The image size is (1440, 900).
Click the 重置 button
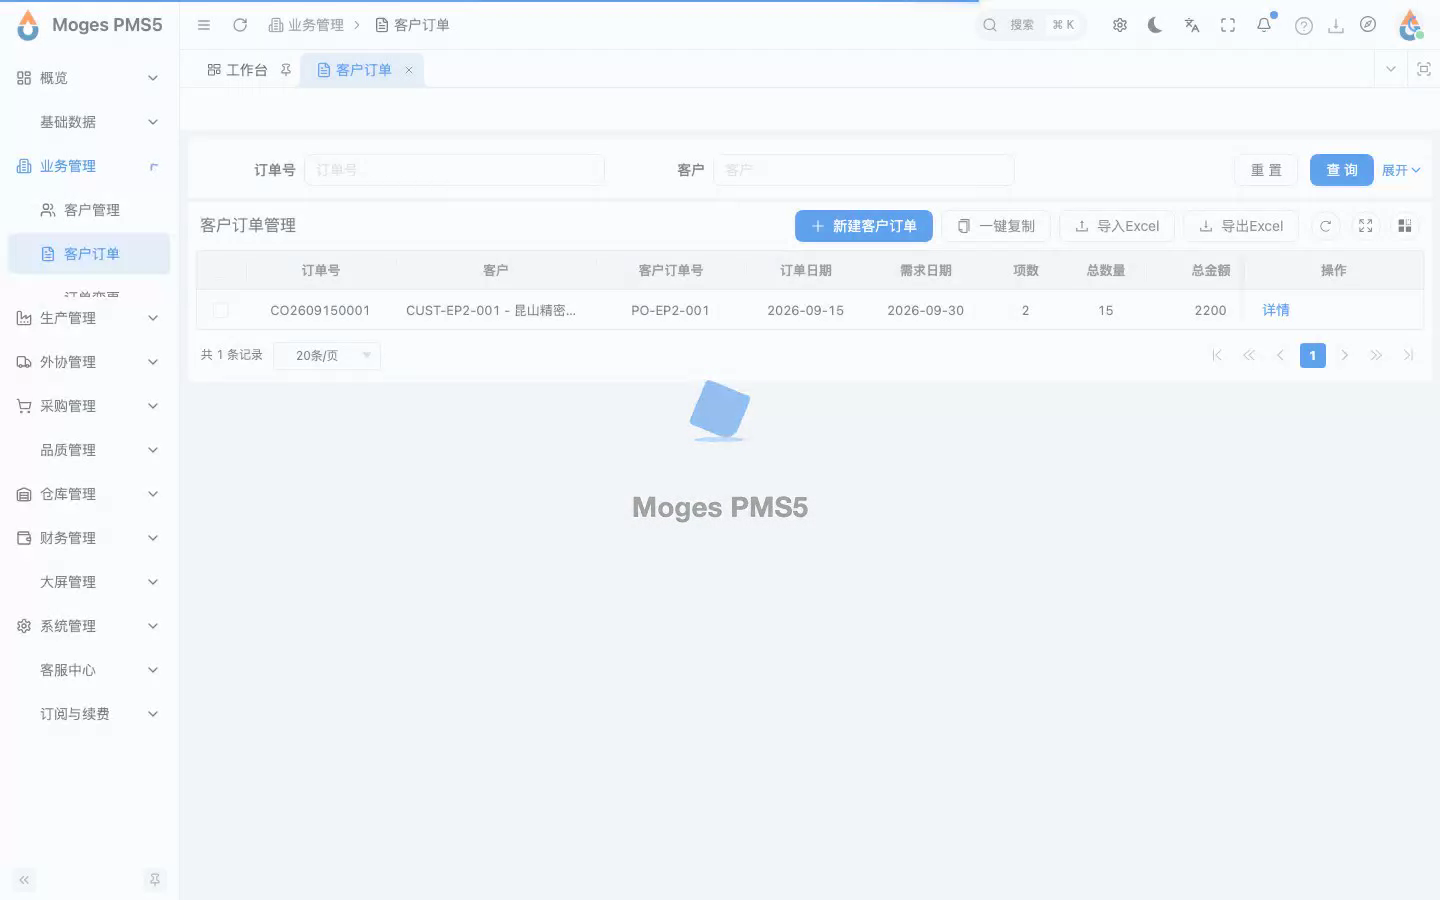[x=1266, y=170]
